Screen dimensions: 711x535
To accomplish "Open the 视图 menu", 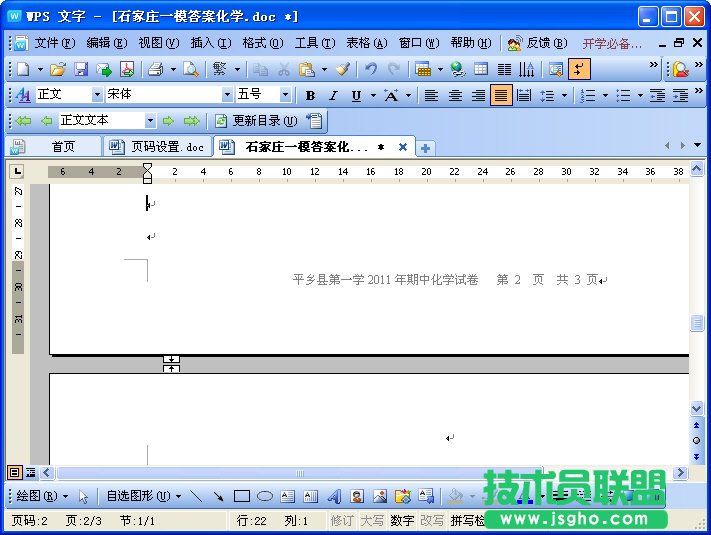I will click(159, 43).
